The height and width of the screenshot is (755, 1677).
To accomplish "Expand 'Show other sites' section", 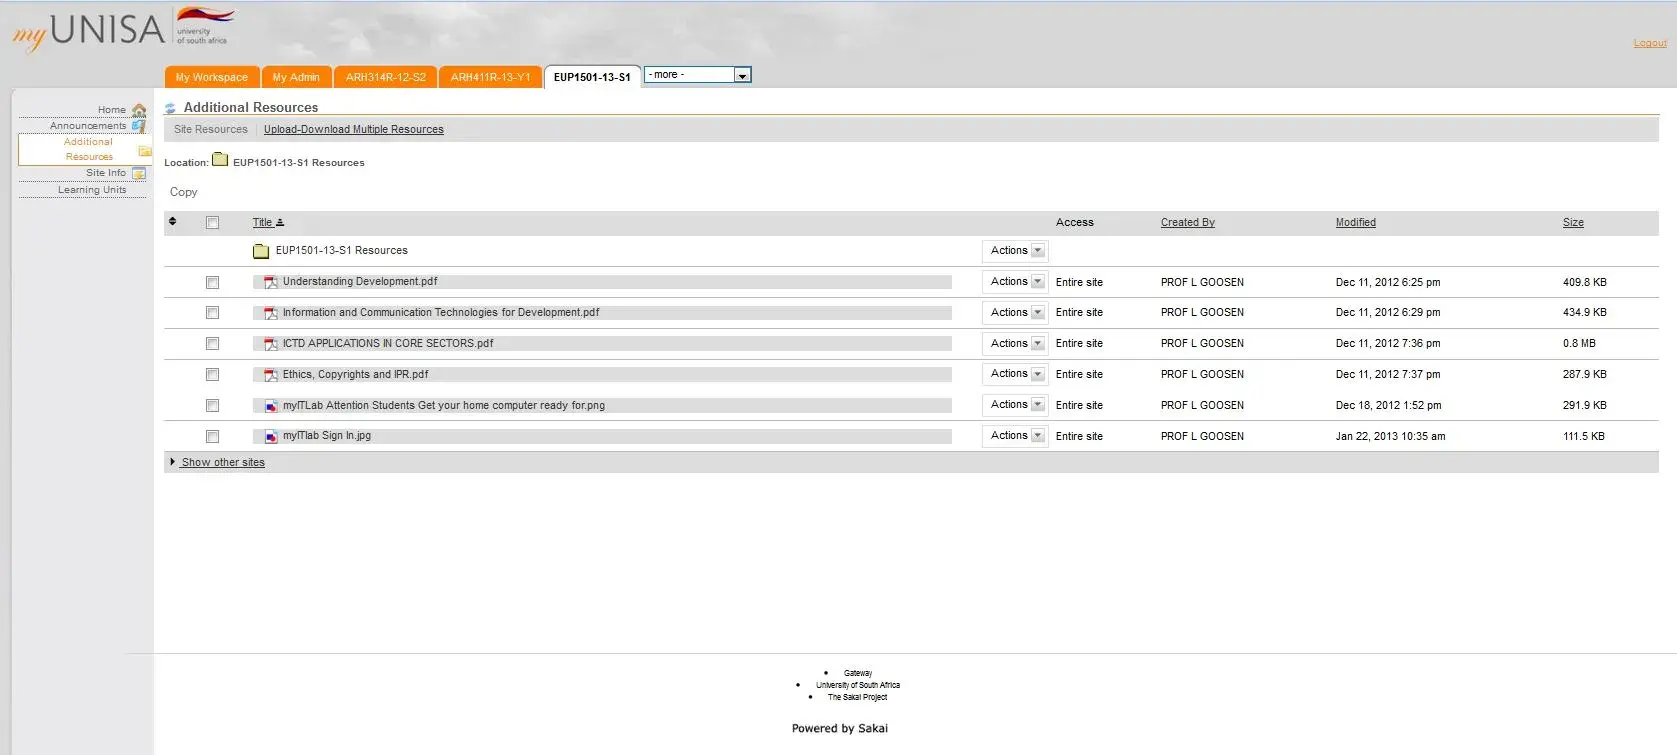I will point(222,462).
